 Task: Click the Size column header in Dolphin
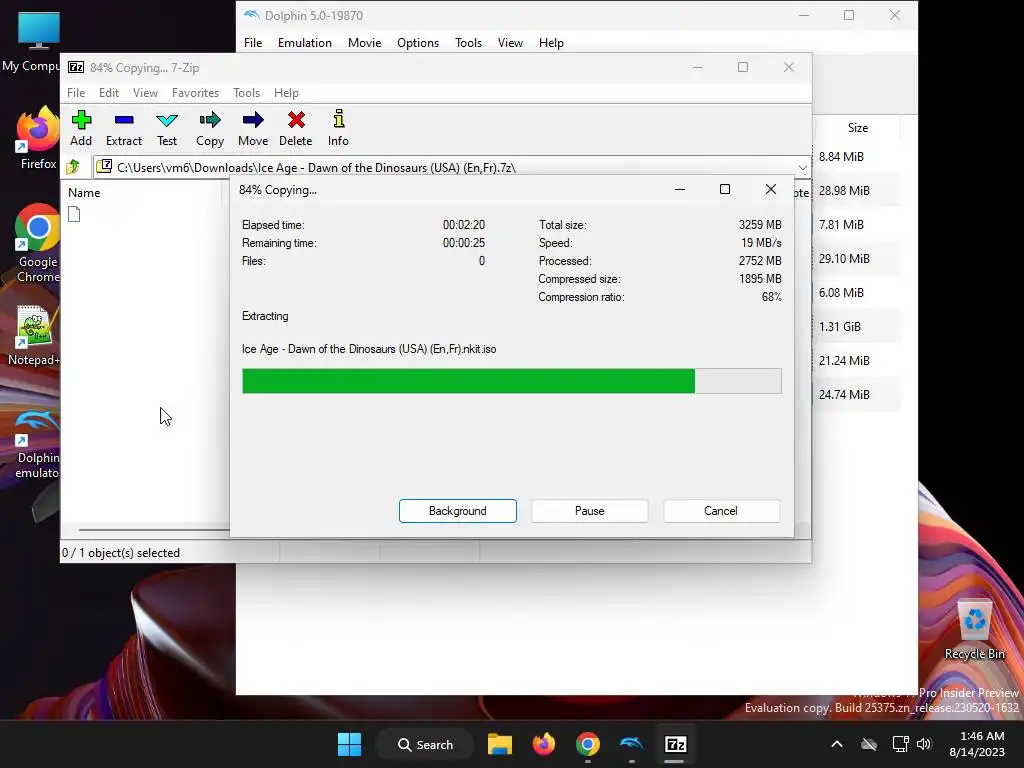click(x=857, y=128)
